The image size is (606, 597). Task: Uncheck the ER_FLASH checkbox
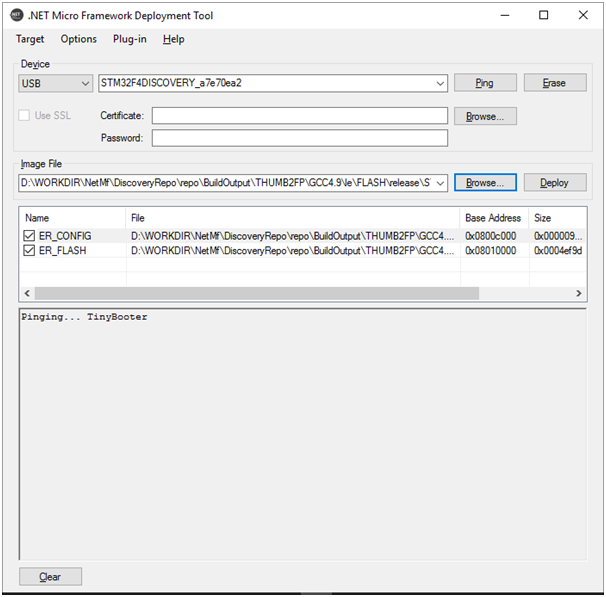point(29,250)
